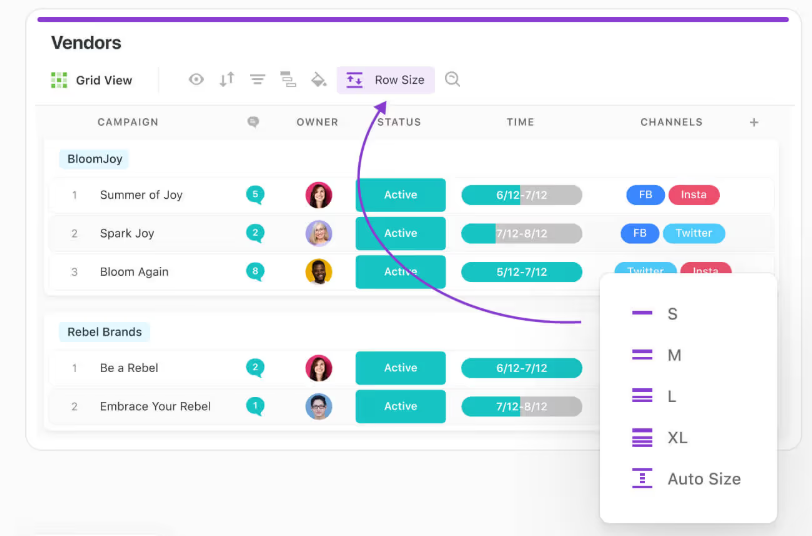Change Active status of Summer of Joy
The height and width of the screenshot is (536, 812).
click(x=401, y=195)
